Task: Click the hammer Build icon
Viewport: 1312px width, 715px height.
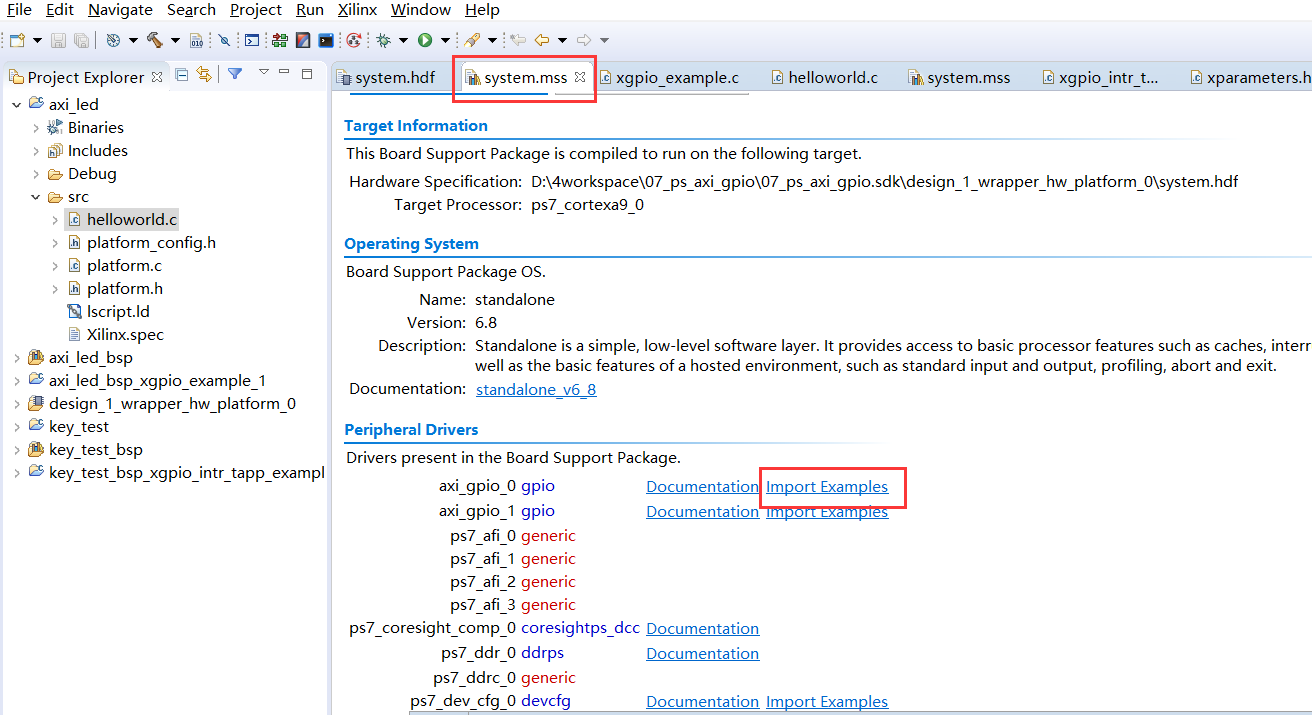Action: coord(155,41)
